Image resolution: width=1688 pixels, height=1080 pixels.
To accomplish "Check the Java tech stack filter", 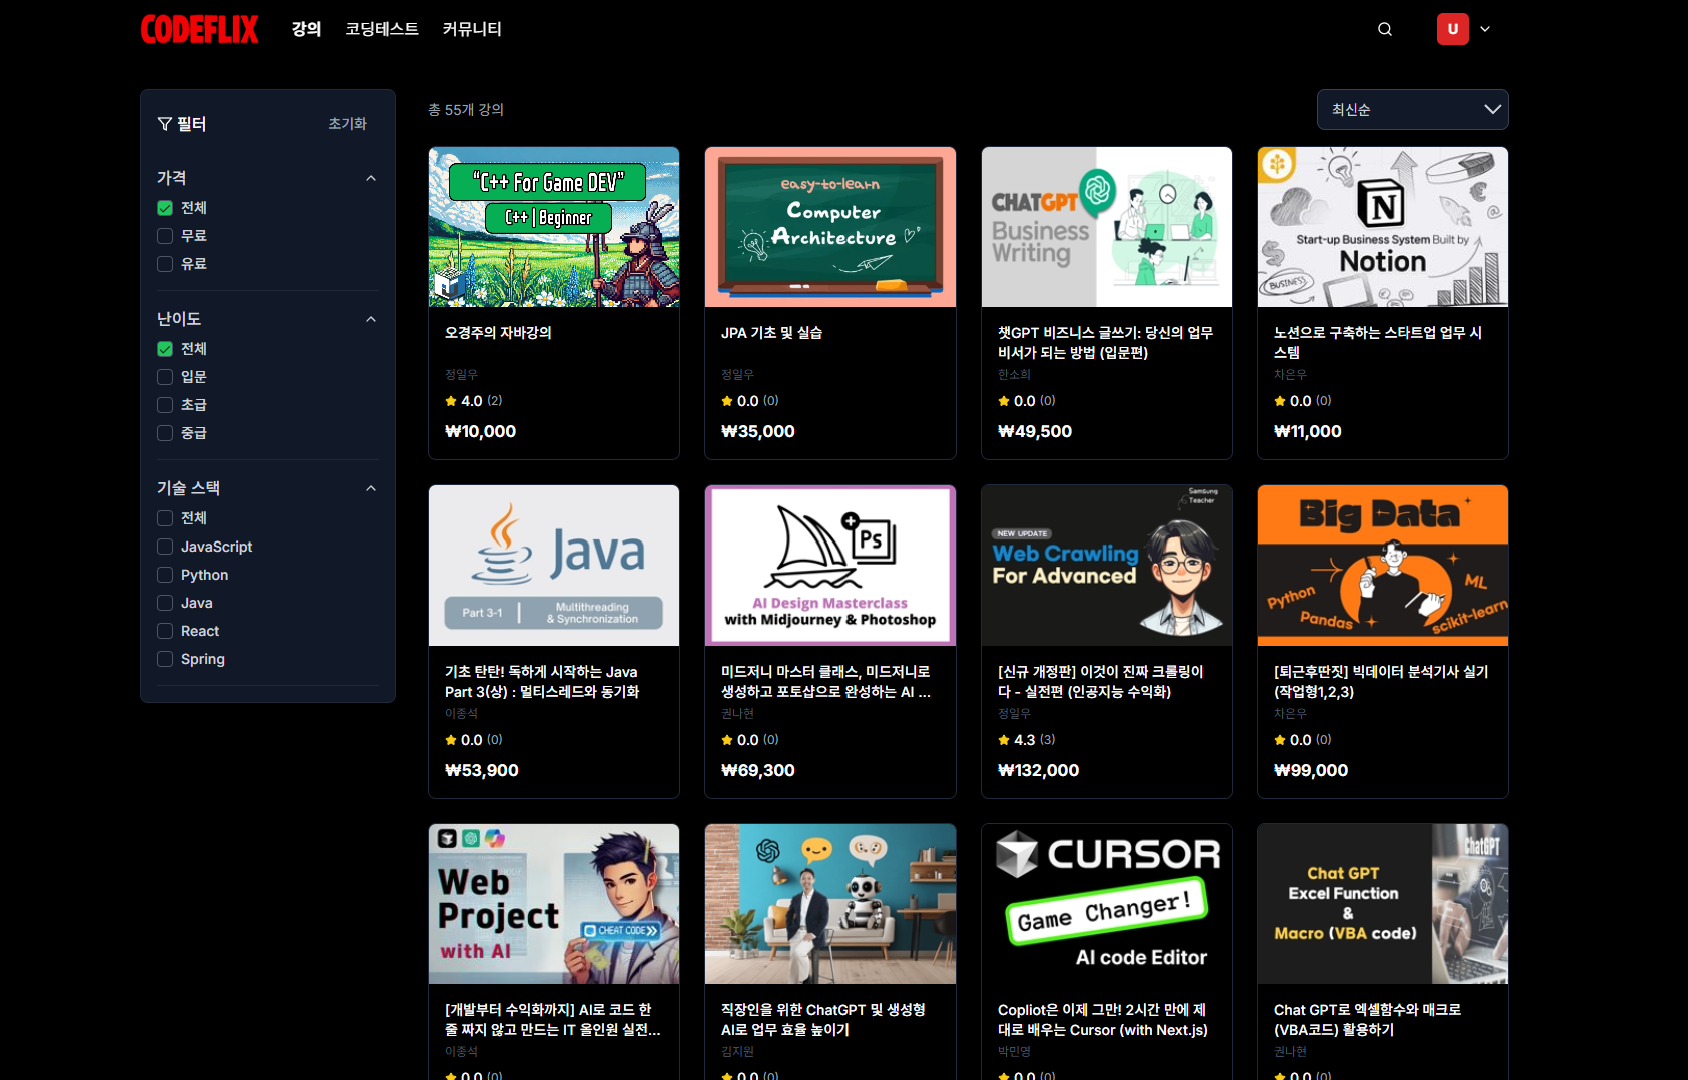I will [165, 603].
